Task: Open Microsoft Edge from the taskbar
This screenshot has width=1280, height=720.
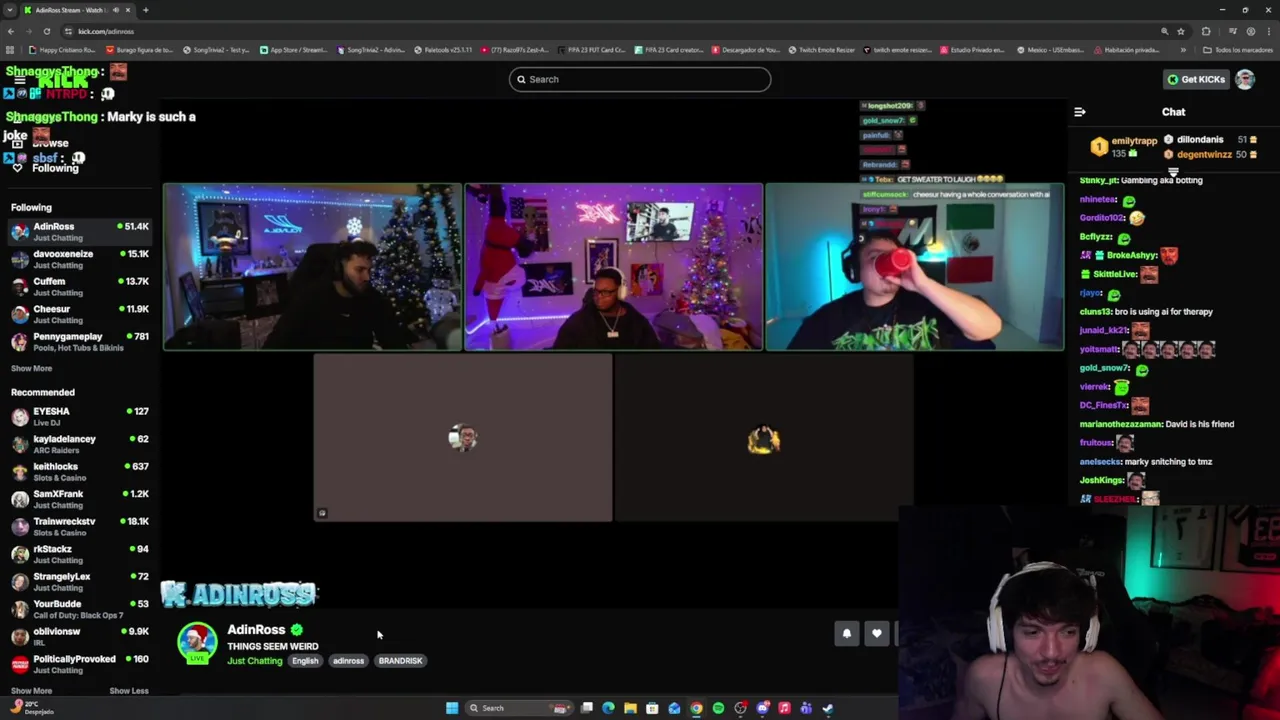Action: [608, 708]
